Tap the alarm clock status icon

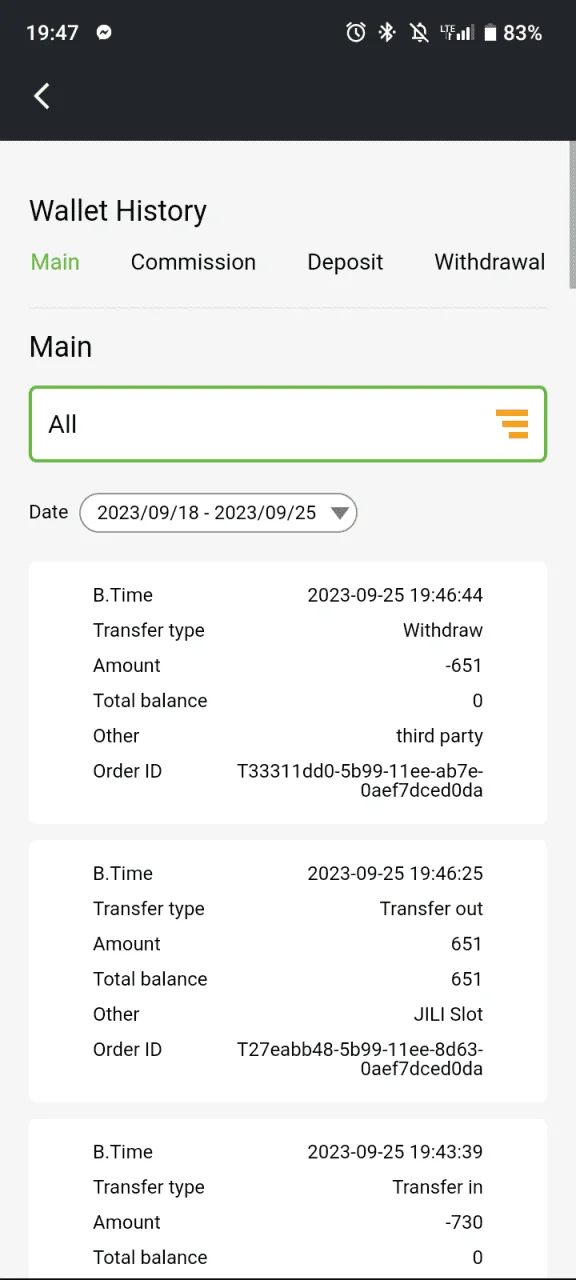[x=356, y=33]
